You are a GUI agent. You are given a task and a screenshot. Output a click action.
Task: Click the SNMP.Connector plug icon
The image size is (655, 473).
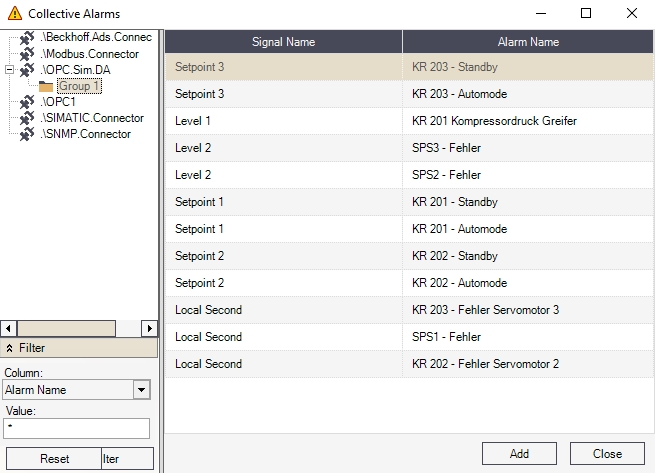coord(28,134)
